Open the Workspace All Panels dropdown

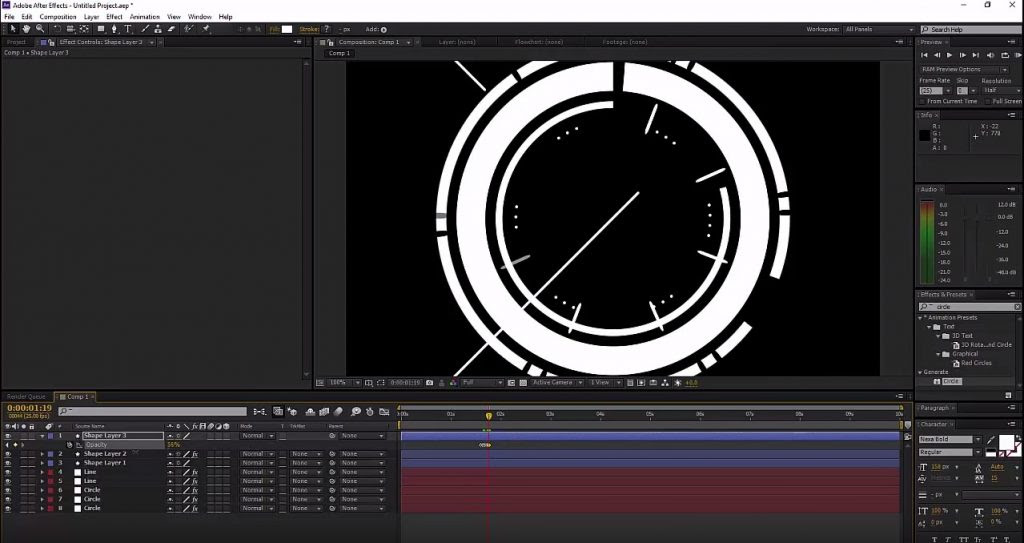(x=879, y=29)
